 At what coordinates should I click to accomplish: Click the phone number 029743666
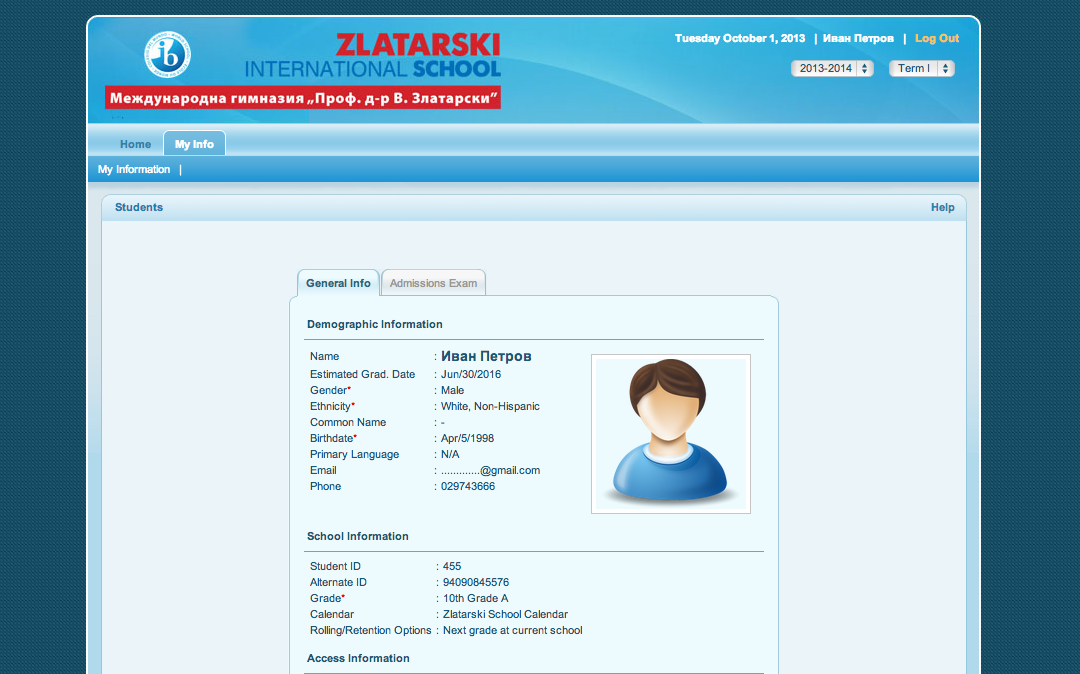point(468,486)
